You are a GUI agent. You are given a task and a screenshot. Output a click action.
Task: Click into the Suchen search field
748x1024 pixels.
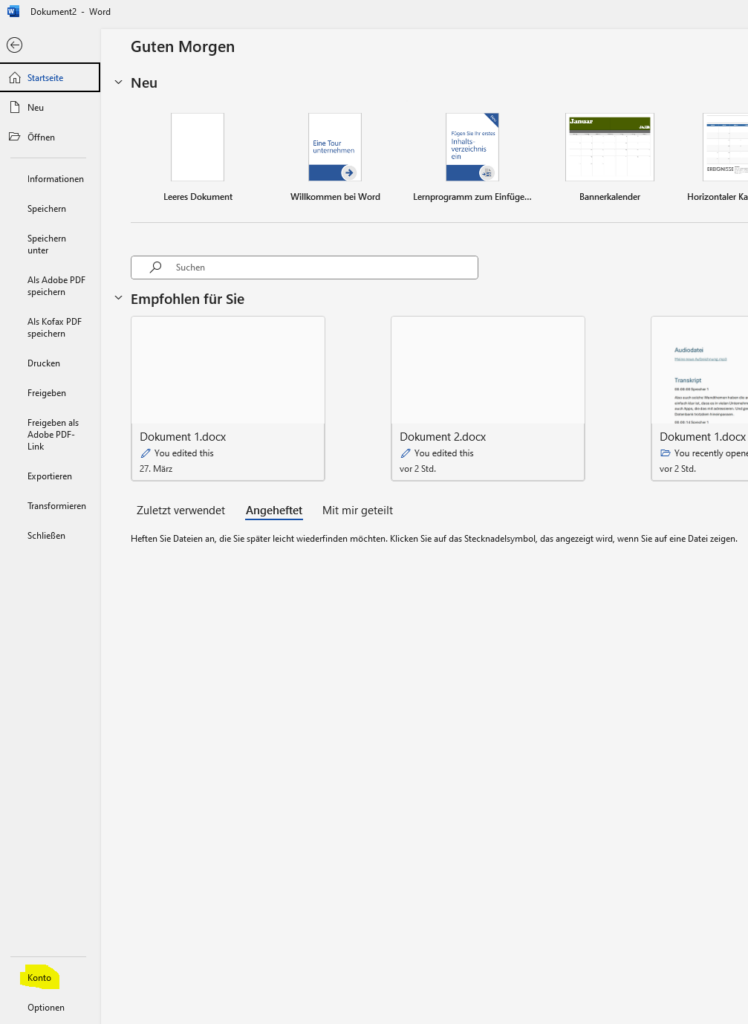pos(304,267)
